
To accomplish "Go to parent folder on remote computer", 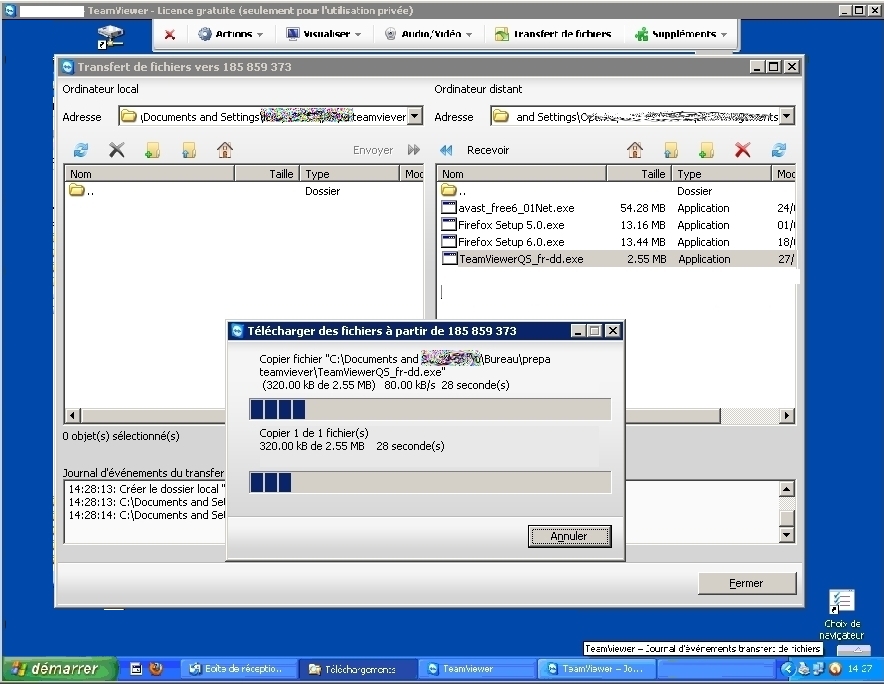I will 671,150.
